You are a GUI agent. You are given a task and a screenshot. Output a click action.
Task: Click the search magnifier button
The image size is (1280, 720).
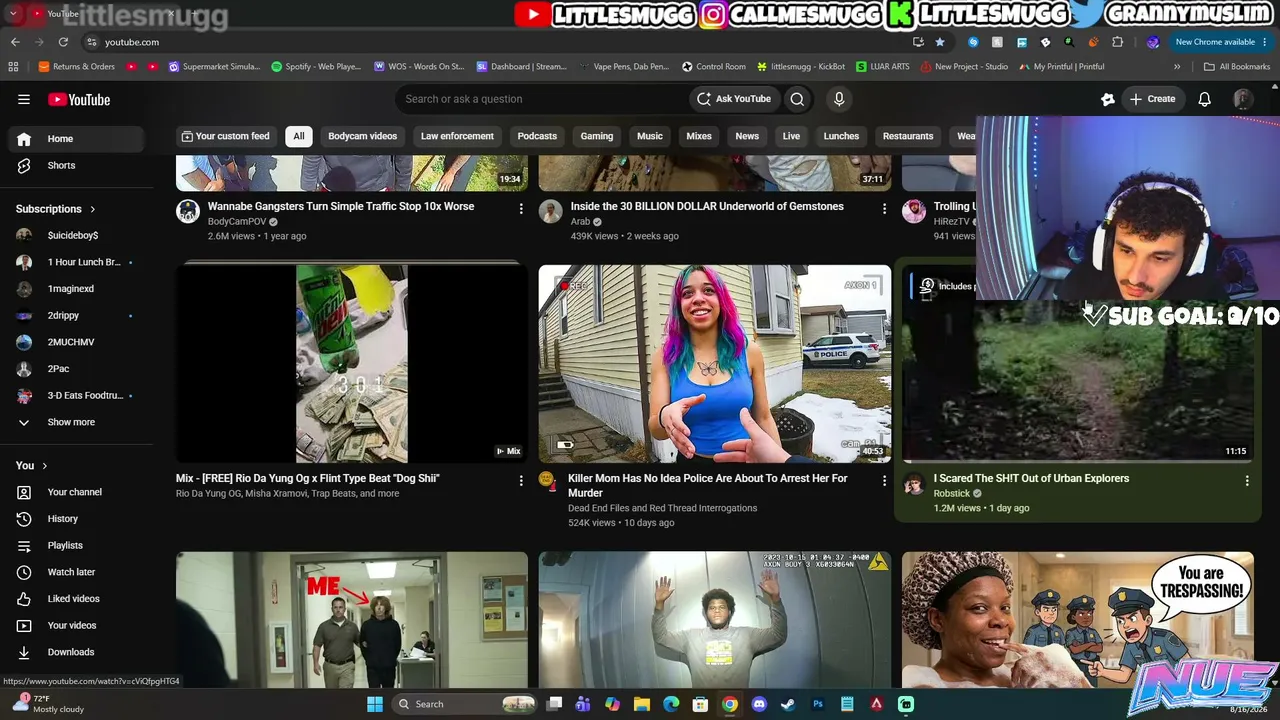797,99
